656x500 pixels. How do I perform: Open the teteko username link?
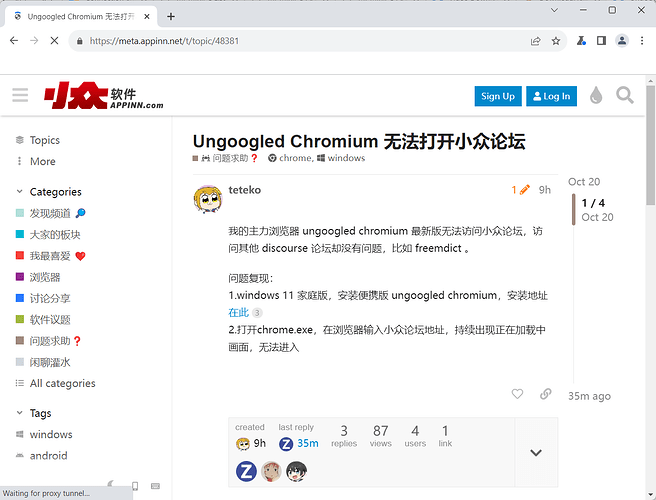(244, 190)
